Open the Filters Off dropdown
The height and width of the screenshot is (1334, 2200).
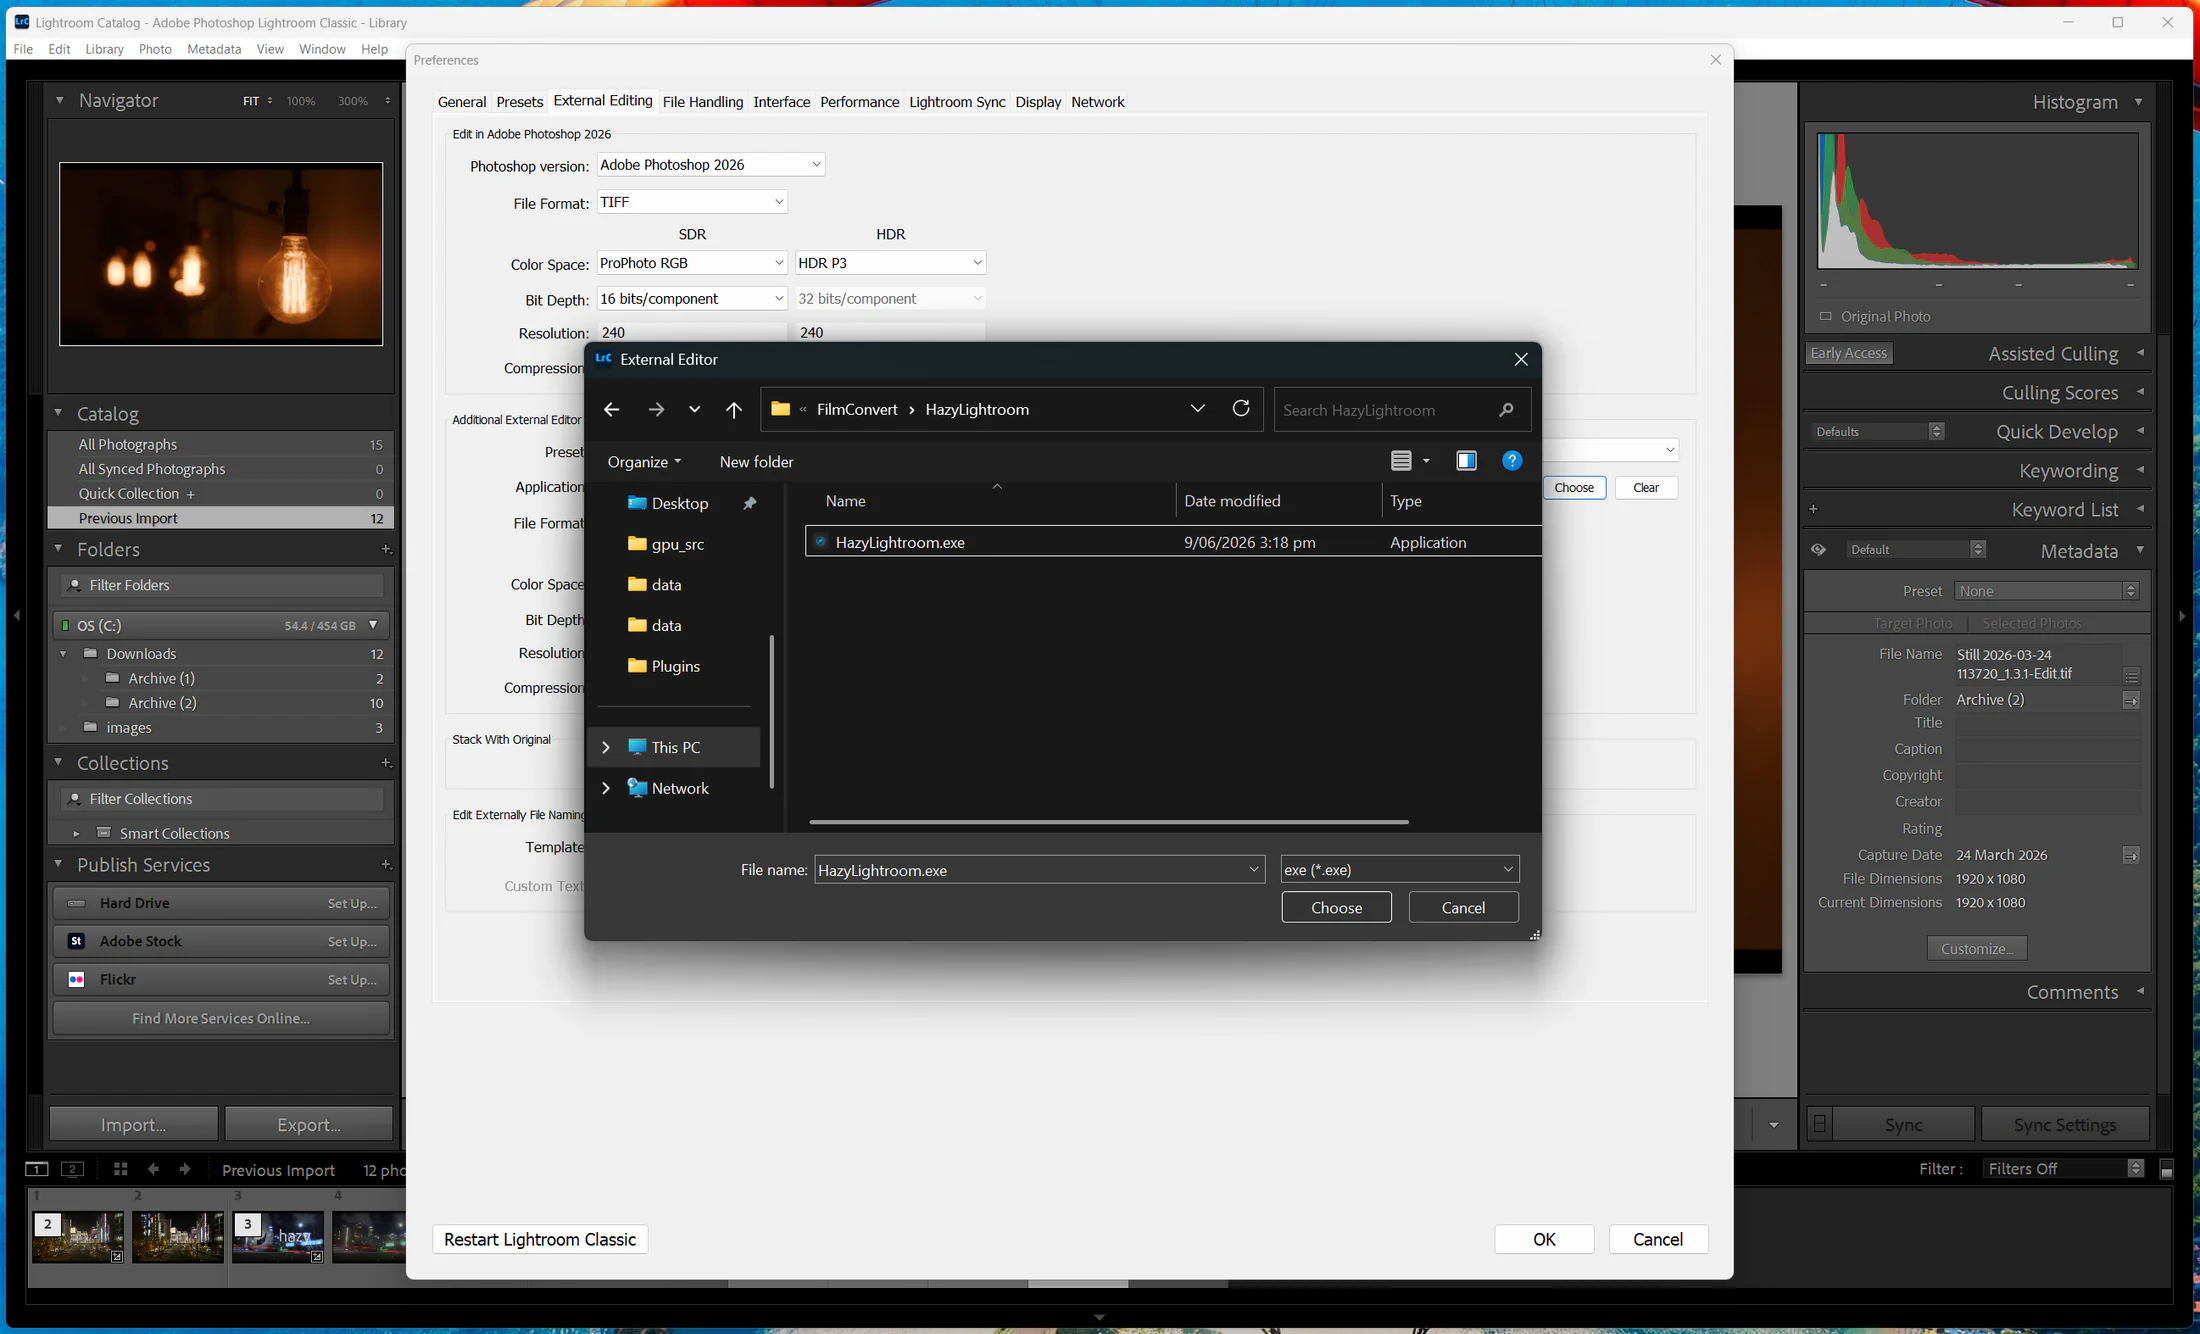tap(2064, 1169)
